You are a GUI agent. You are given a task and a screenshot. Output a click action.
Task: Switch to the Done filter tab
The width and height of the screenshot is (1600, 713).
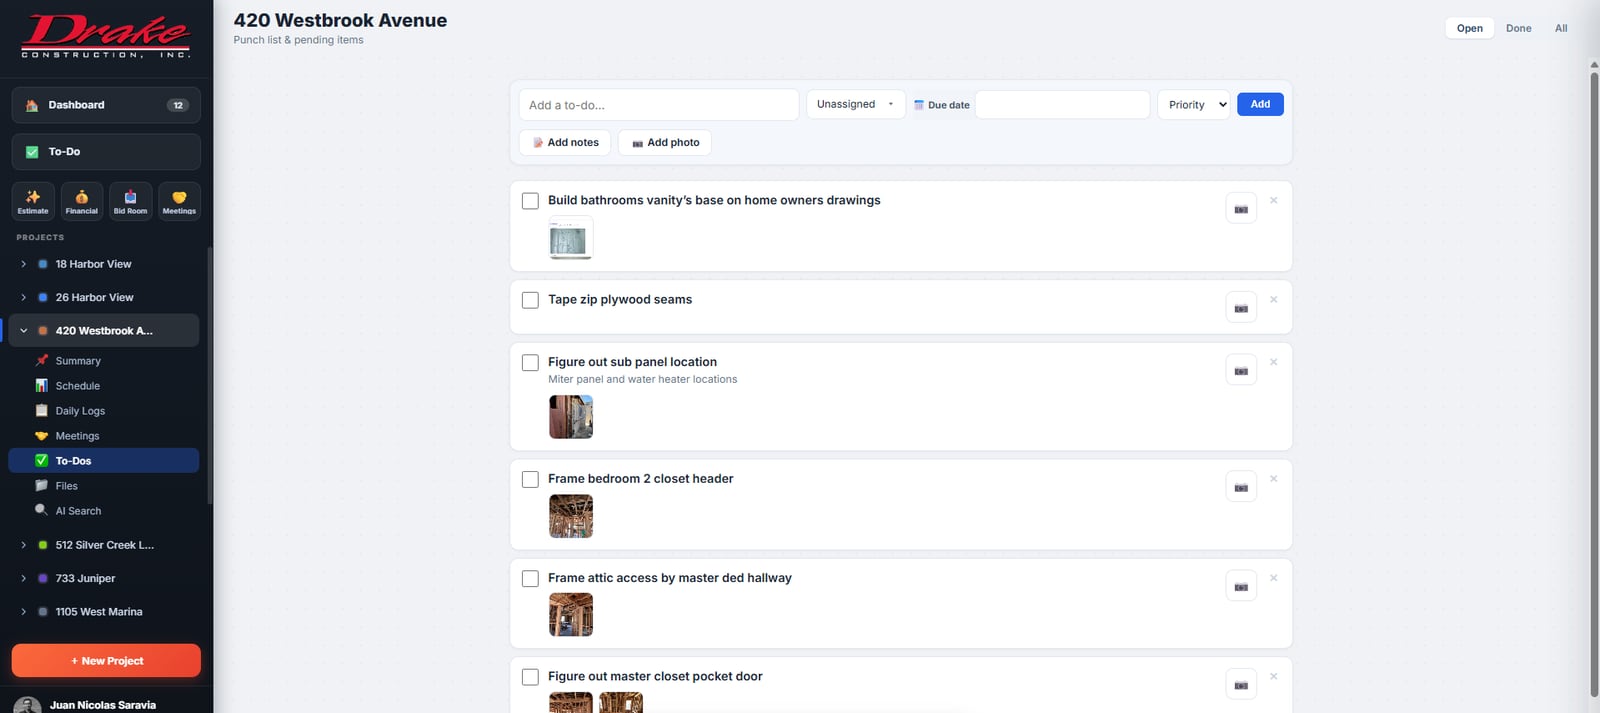click(1518, 28)
